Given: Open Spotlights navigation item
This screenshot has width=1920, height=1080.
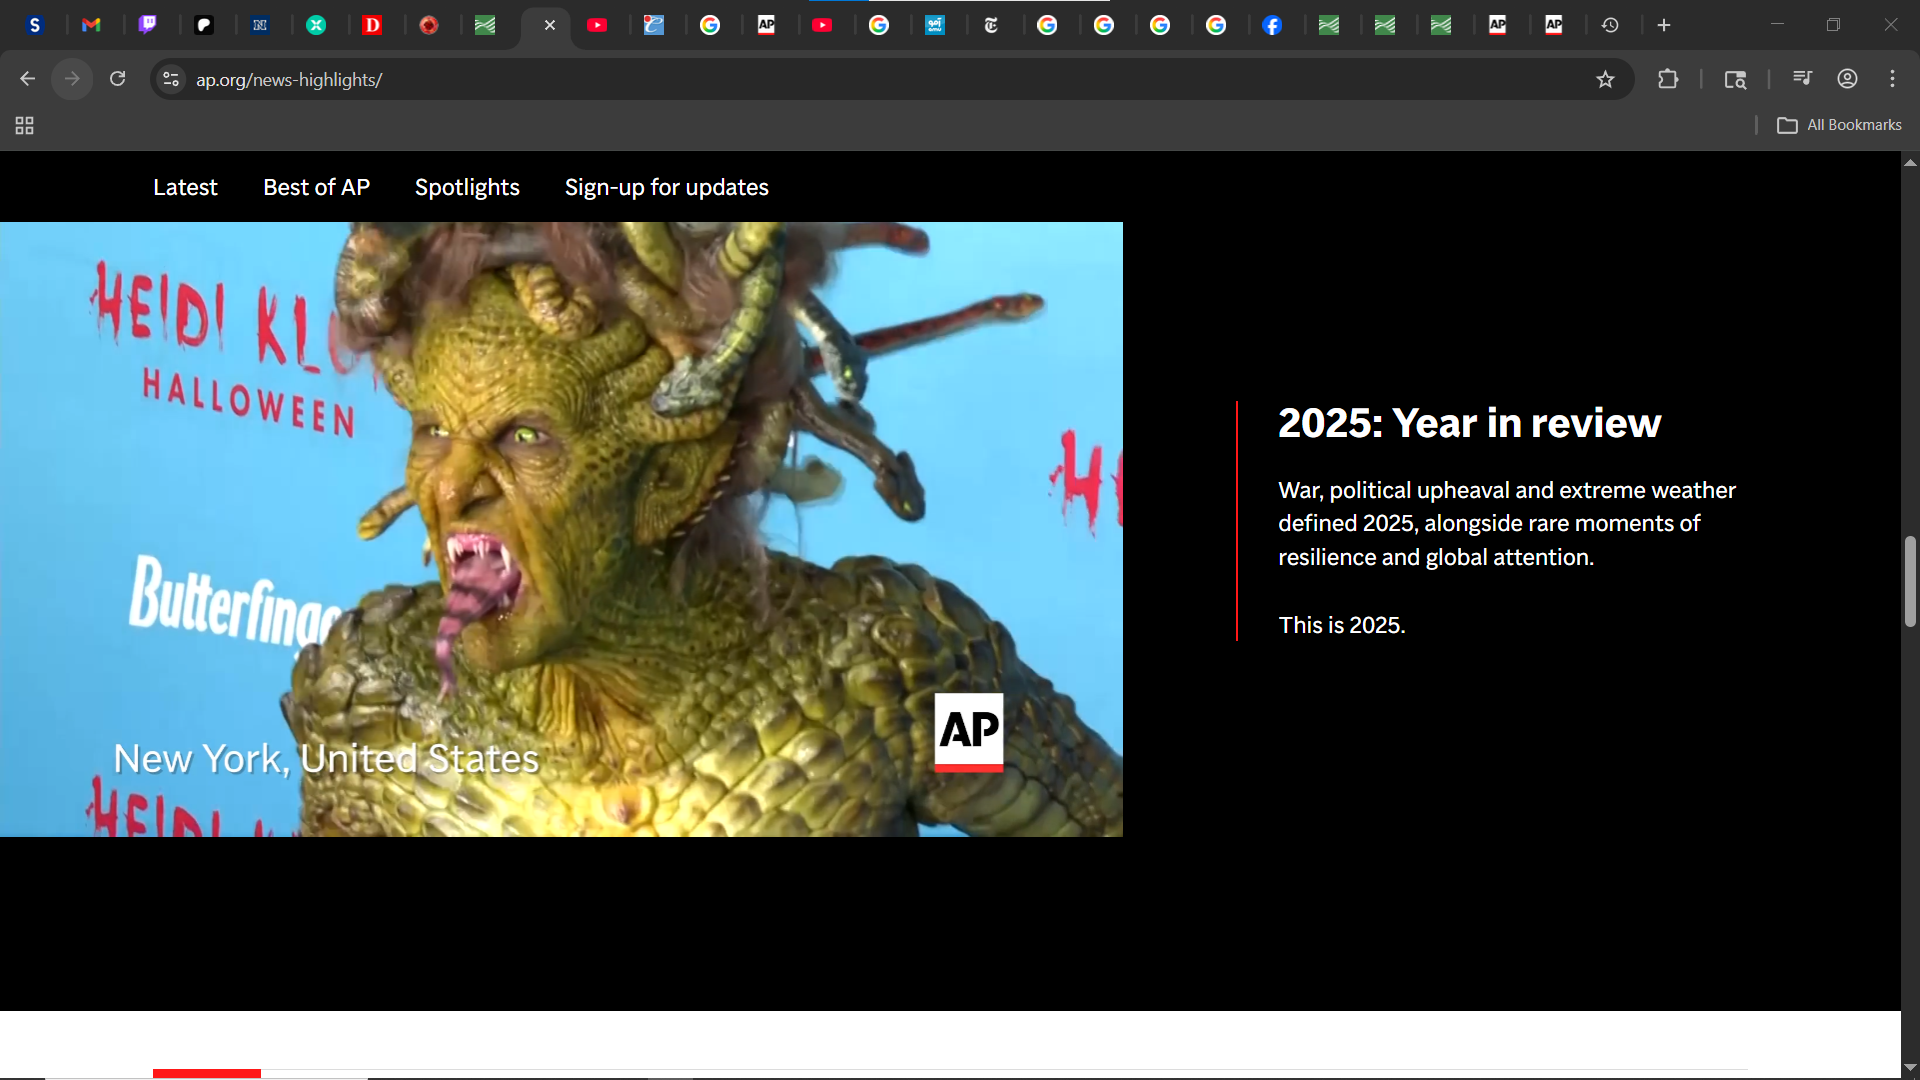Looking at the screenshot, I should coord(467,187).
